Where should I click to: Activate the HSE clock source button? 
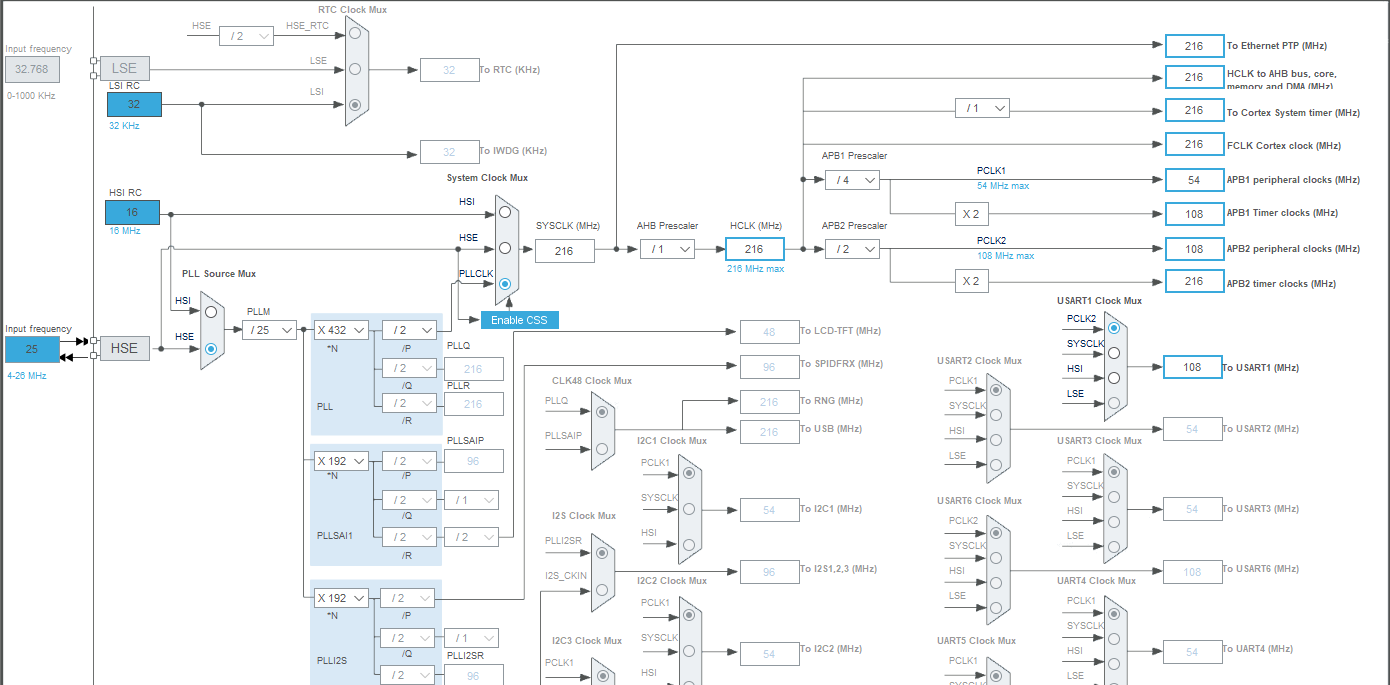point(124,348)
